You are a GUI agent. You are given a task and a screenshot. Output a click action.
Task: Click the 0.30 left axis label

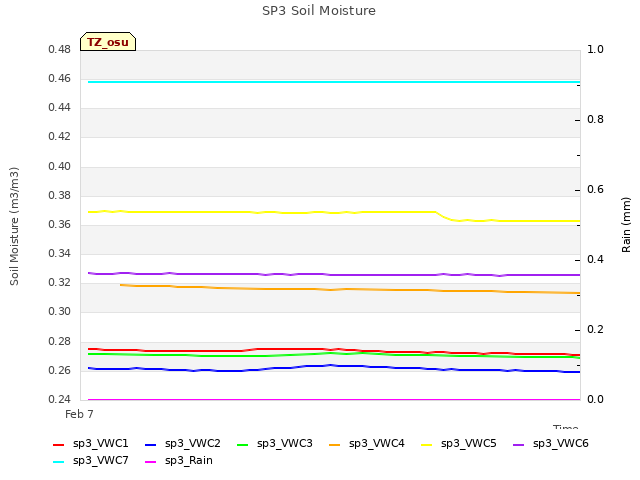[x=60, y=311]
